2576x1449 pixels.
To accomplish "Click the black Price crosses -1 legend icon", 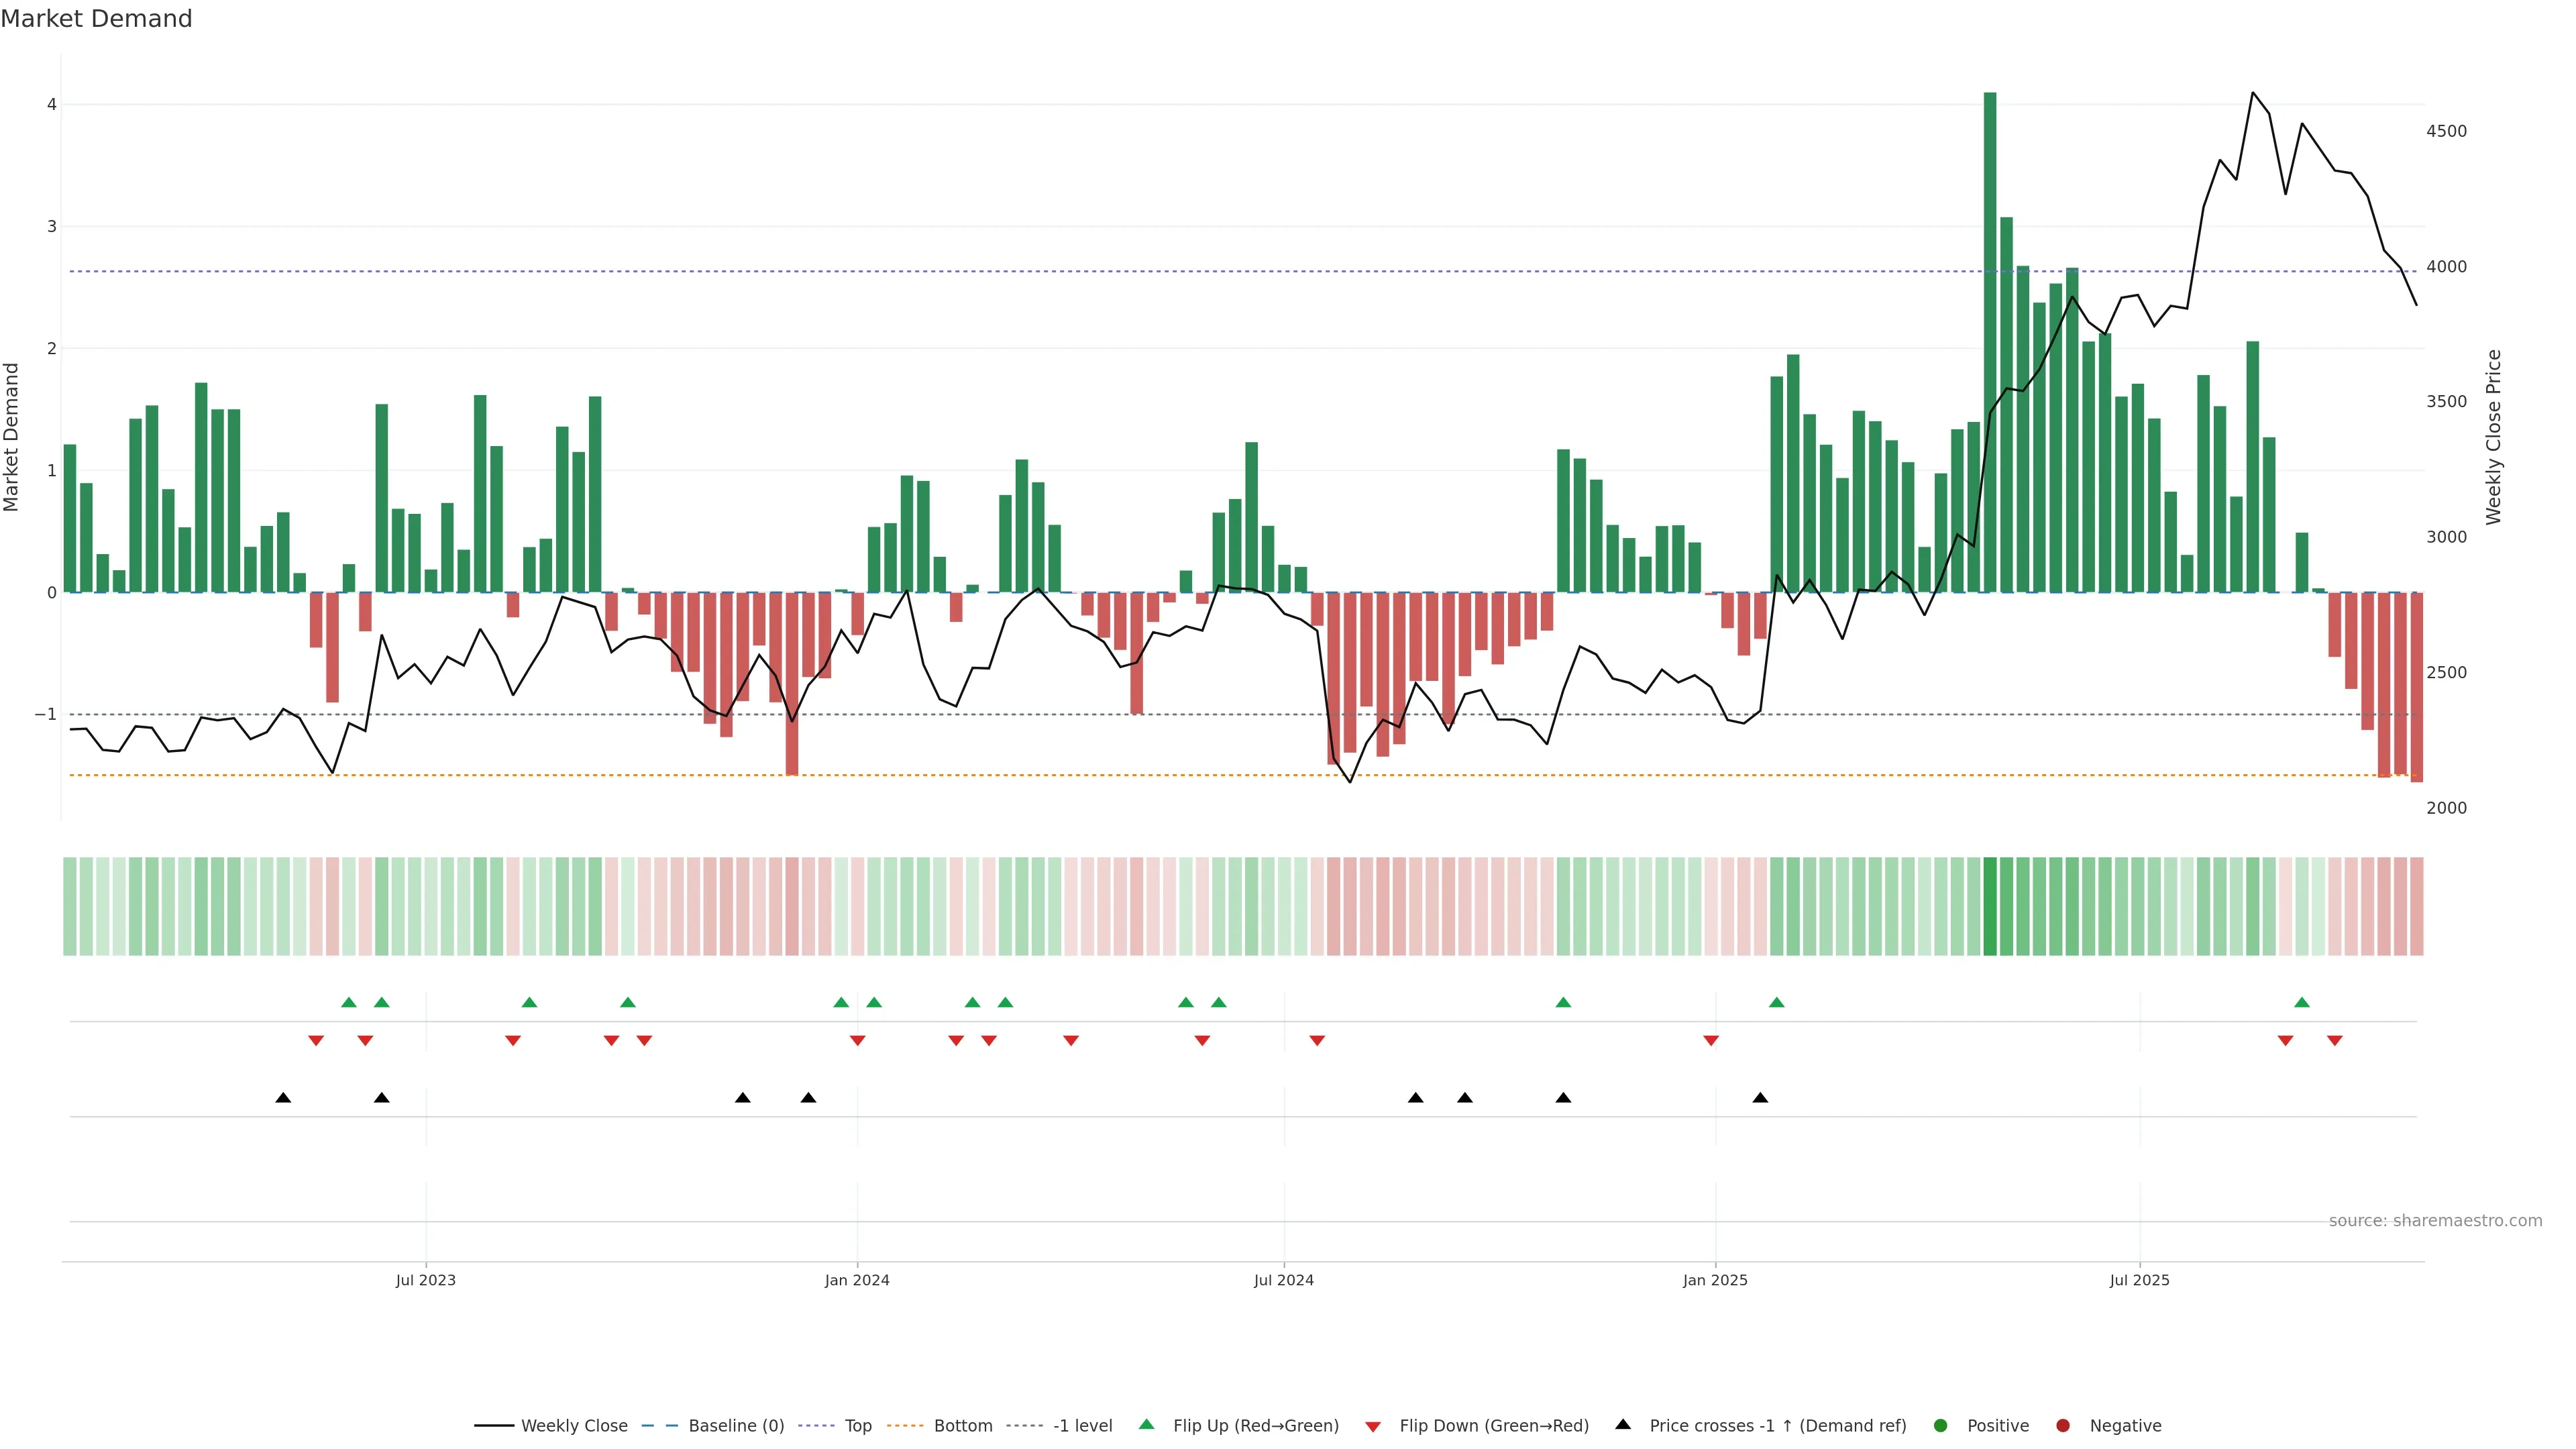I will point(1623,1425).
